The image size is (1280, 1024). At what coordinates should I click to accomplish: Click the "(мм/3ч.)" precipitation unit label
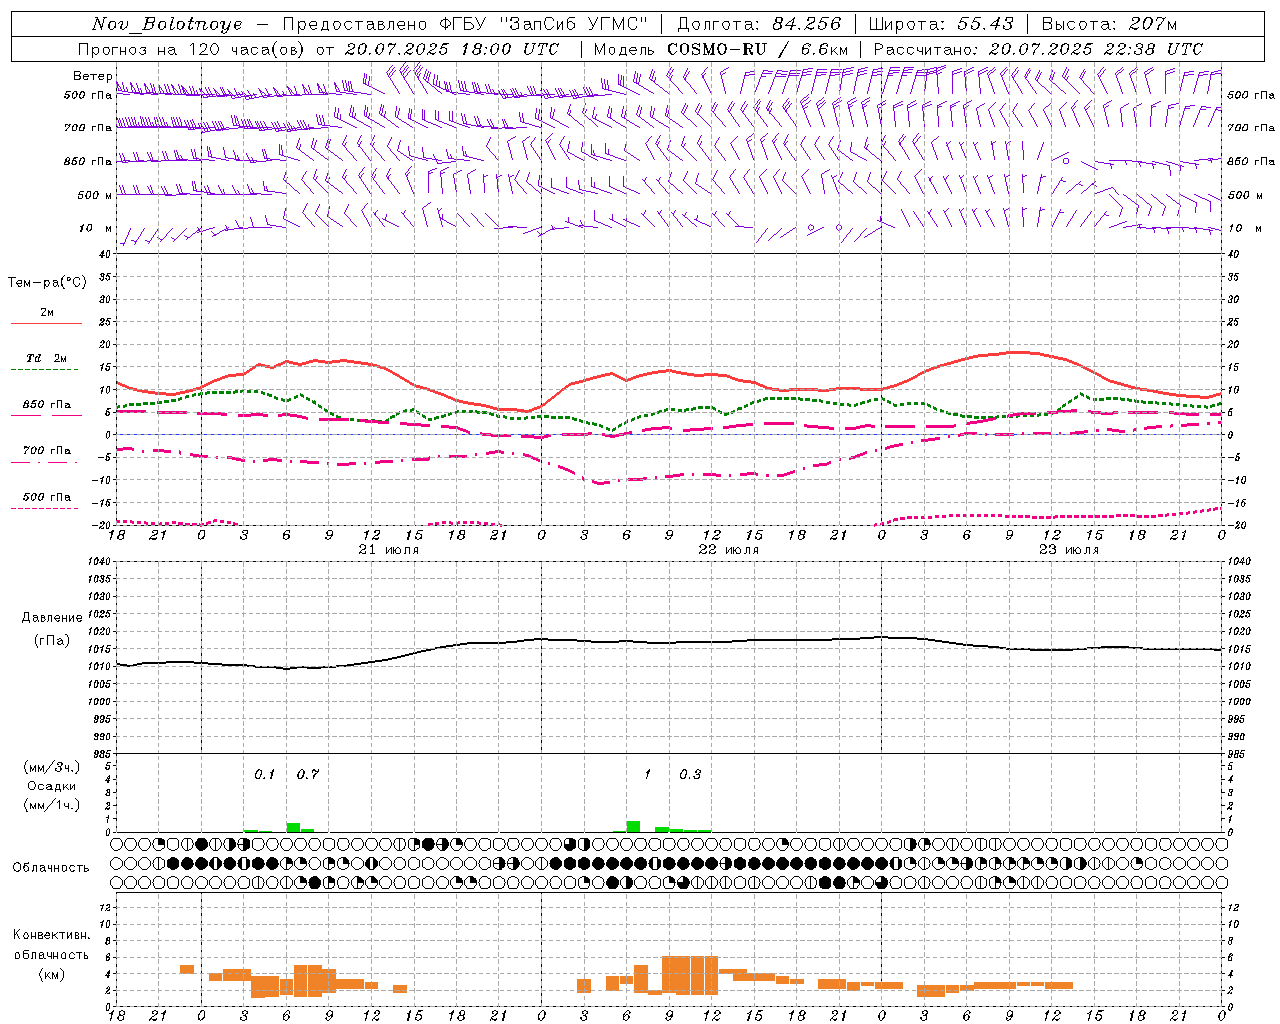pyautogui.click(x=52, y=767)
